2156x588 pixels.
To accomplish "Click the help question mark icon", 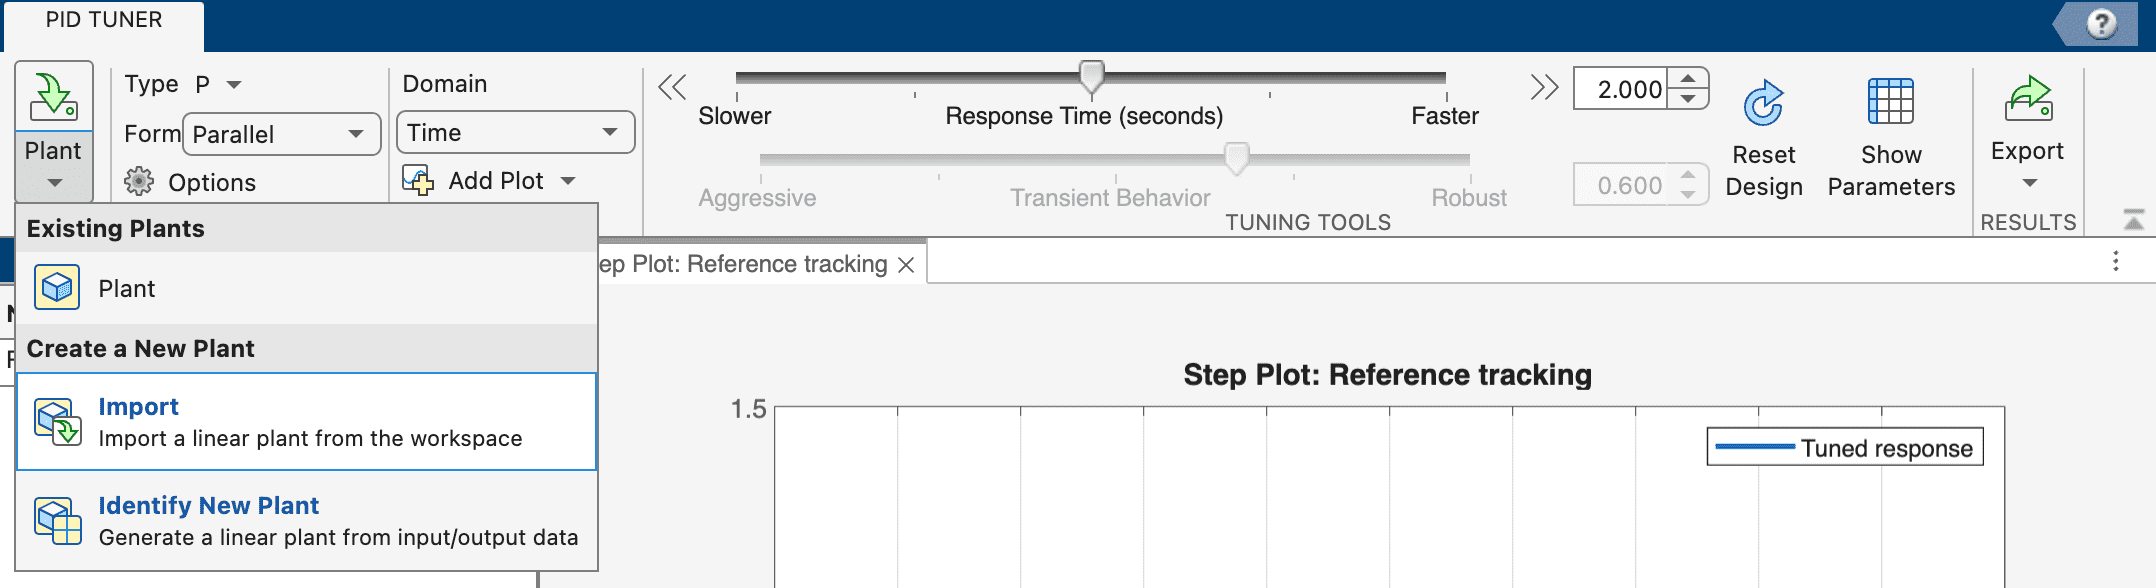I will (2101, 23).
